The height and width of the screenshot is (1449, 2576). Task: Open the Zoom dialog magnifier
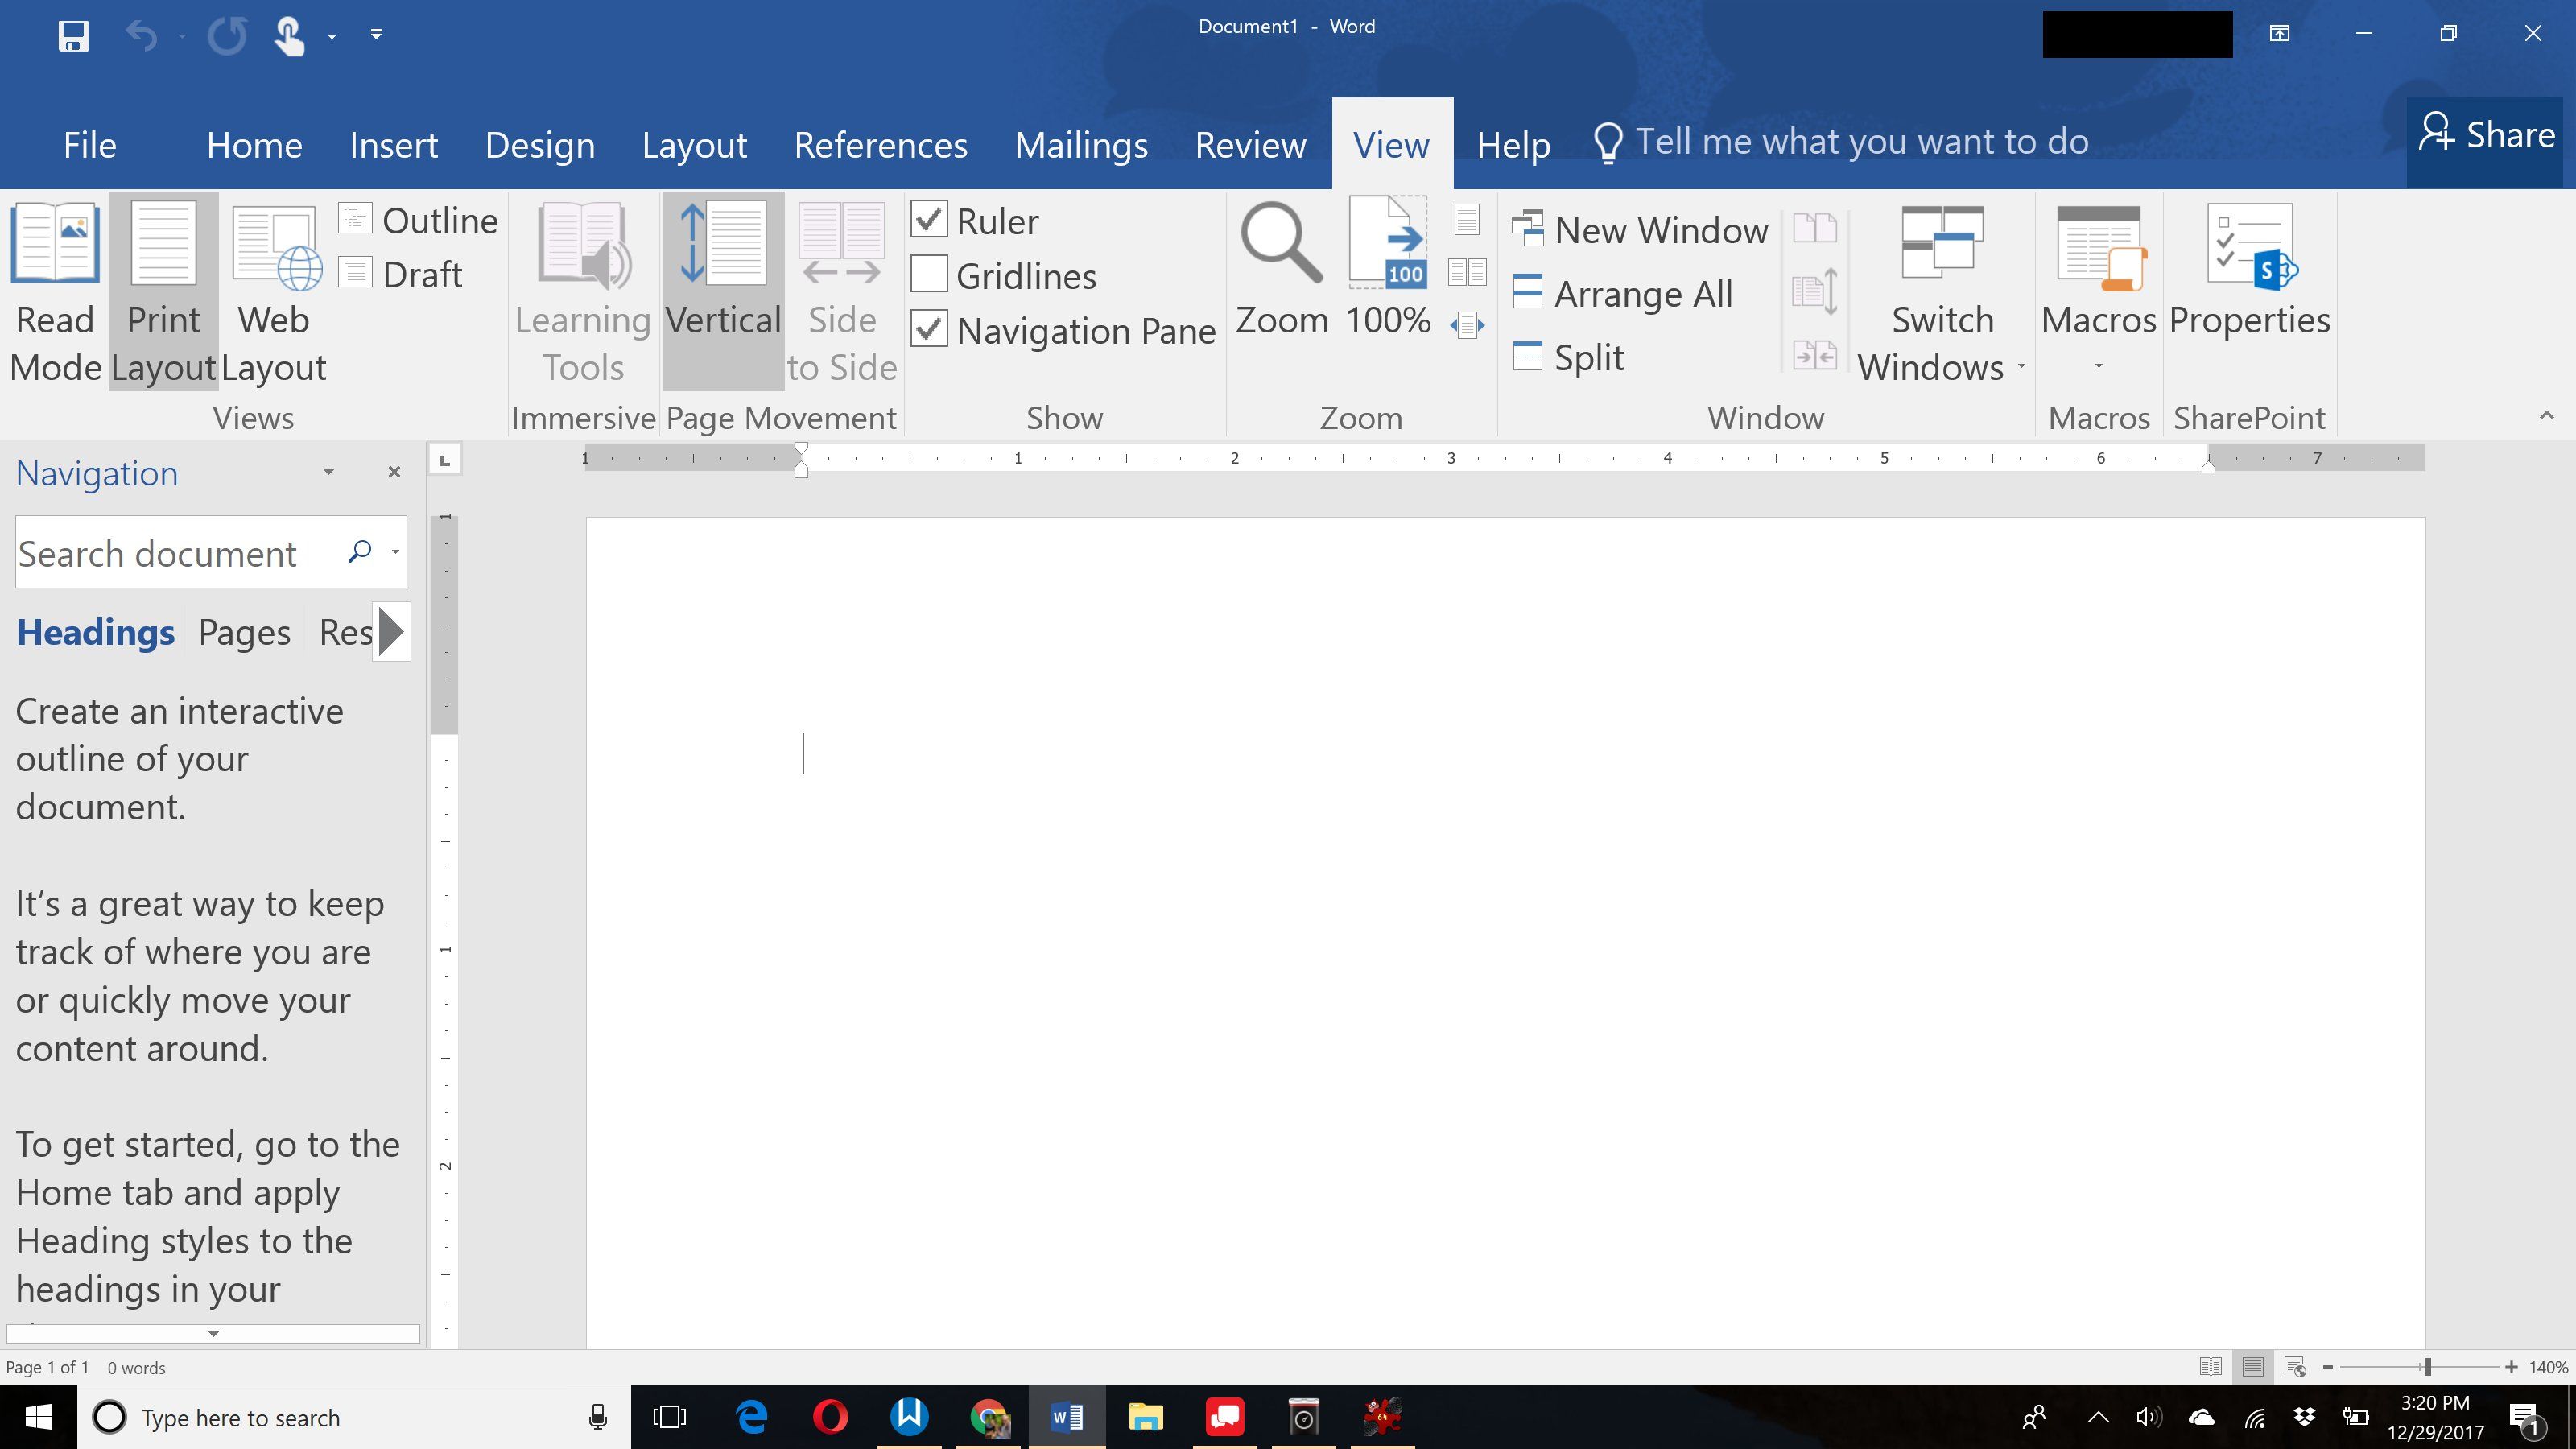tap(1281, 270)
